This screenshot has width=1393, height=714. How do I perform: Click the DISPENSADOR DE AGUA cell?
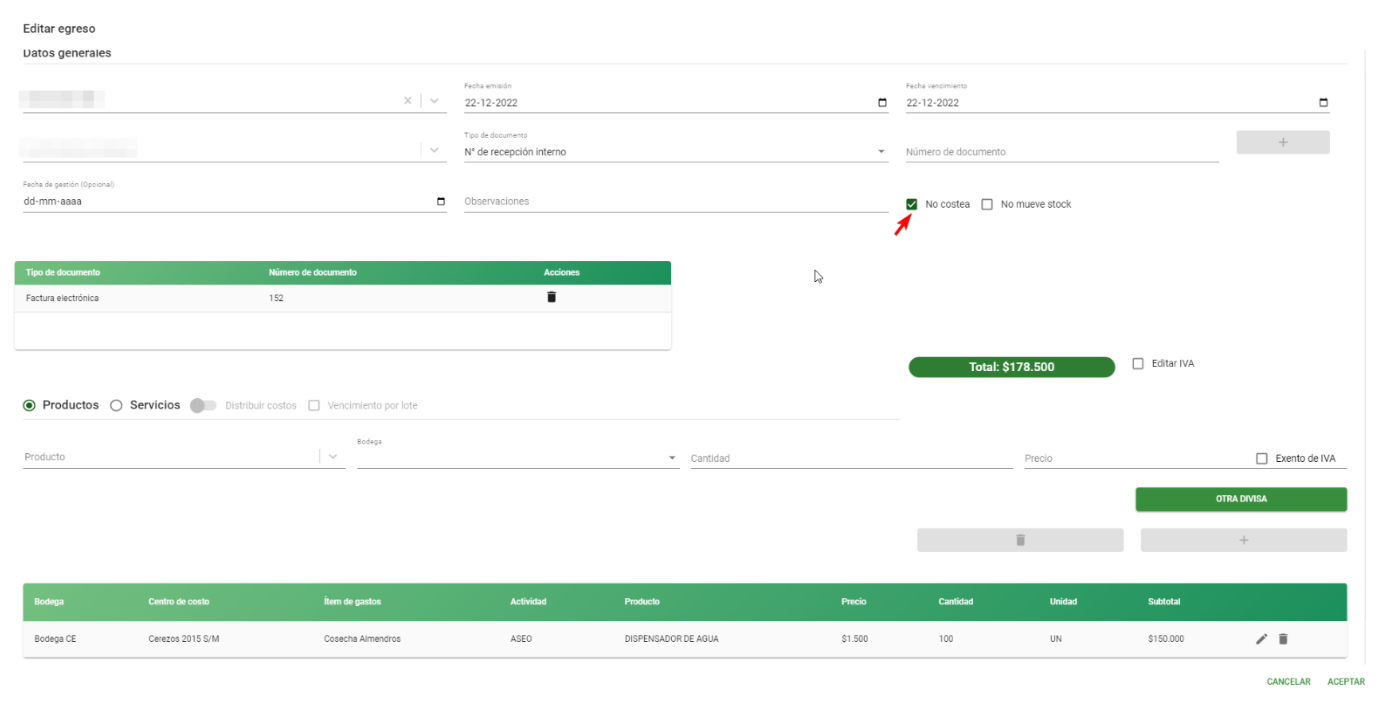pos(672,638)
